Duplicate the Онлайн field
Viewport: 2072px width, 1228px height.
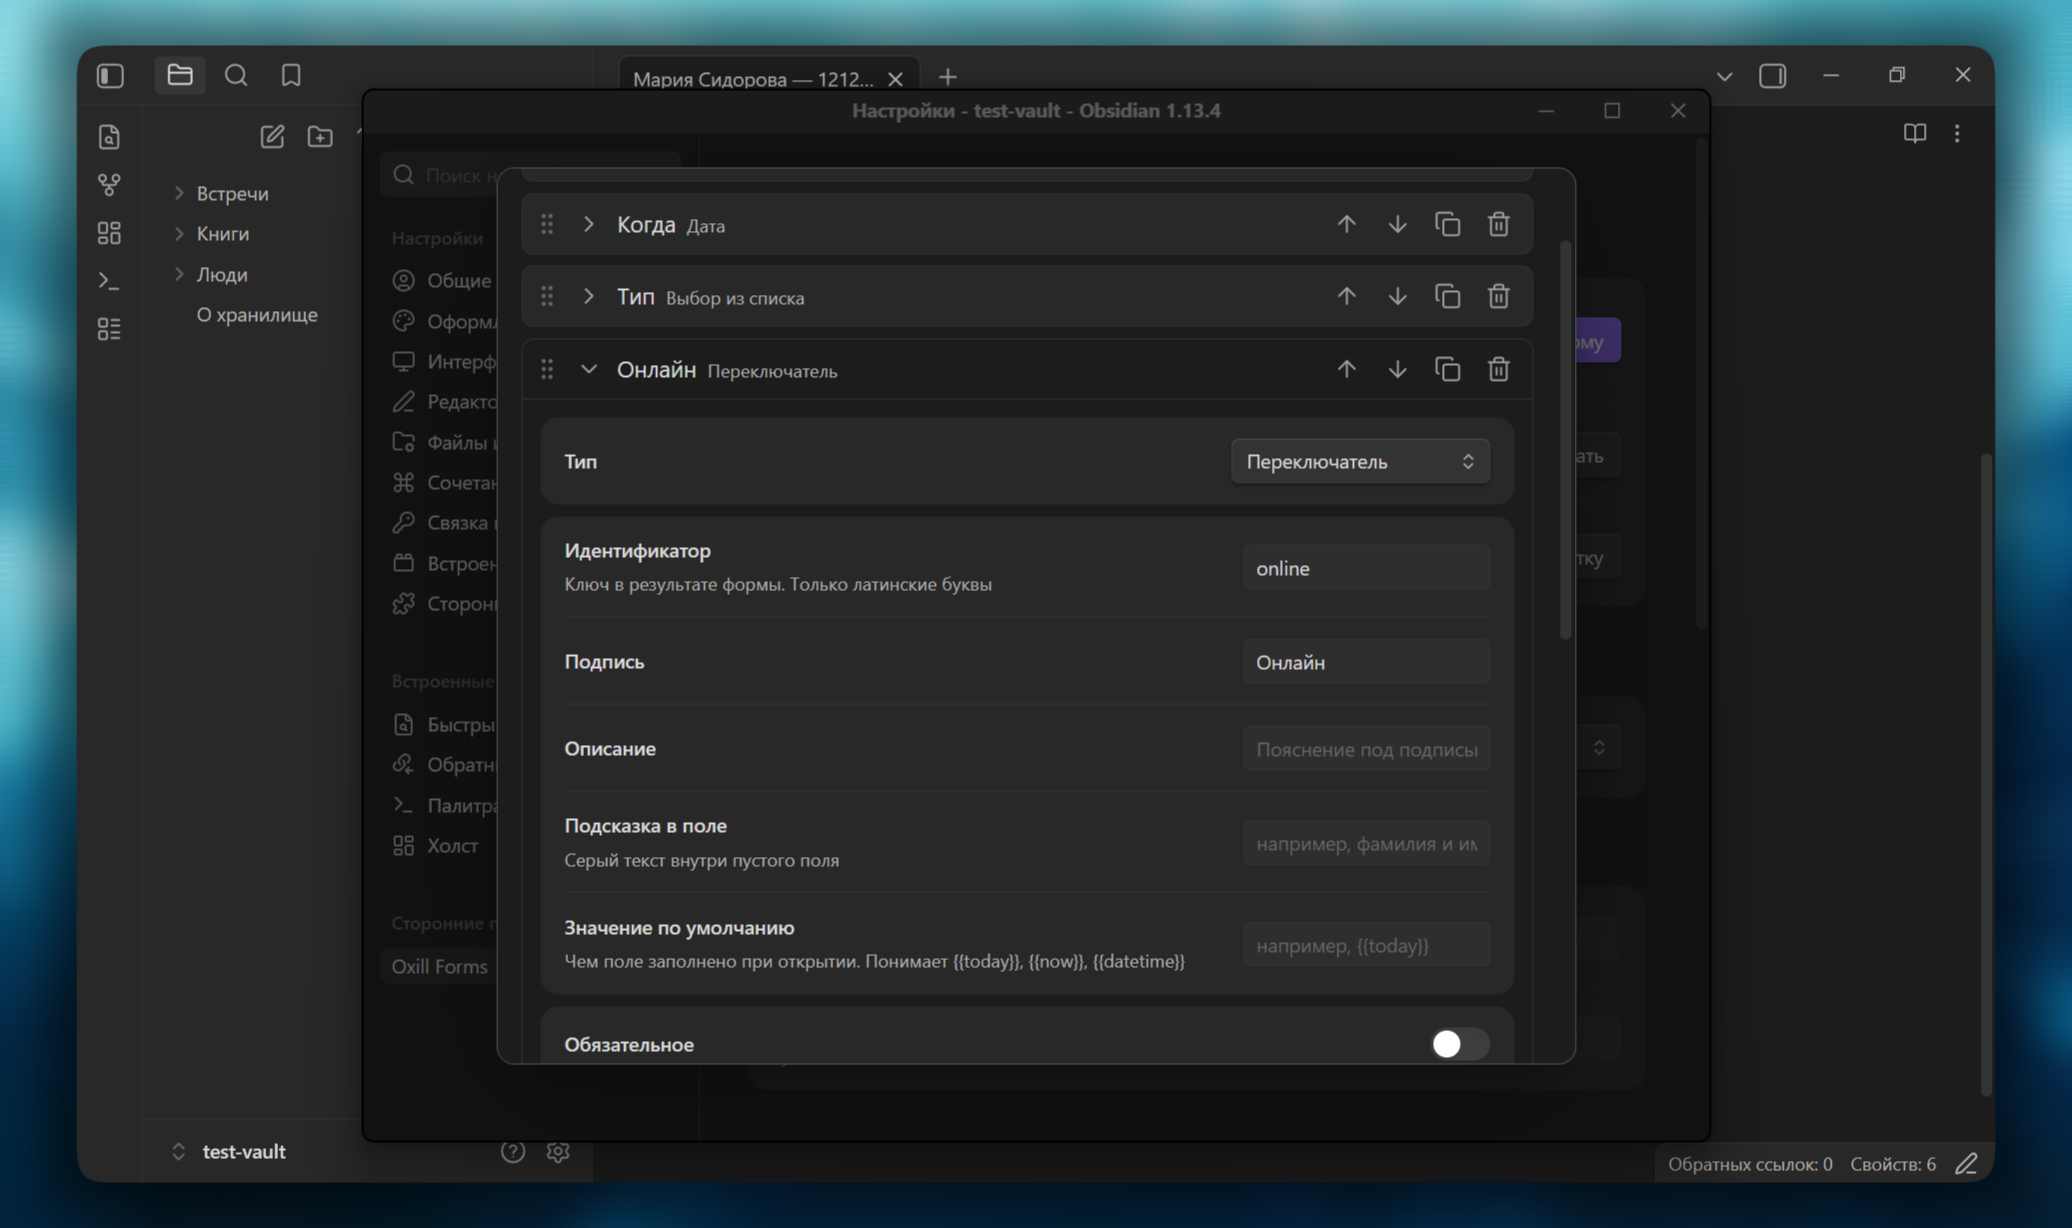pos(1447,369)
